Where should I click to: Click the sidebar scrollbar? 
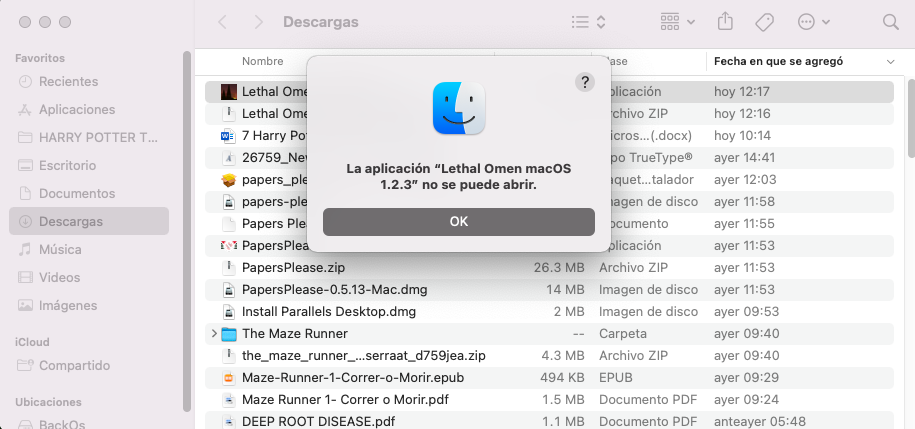(187, 232)
